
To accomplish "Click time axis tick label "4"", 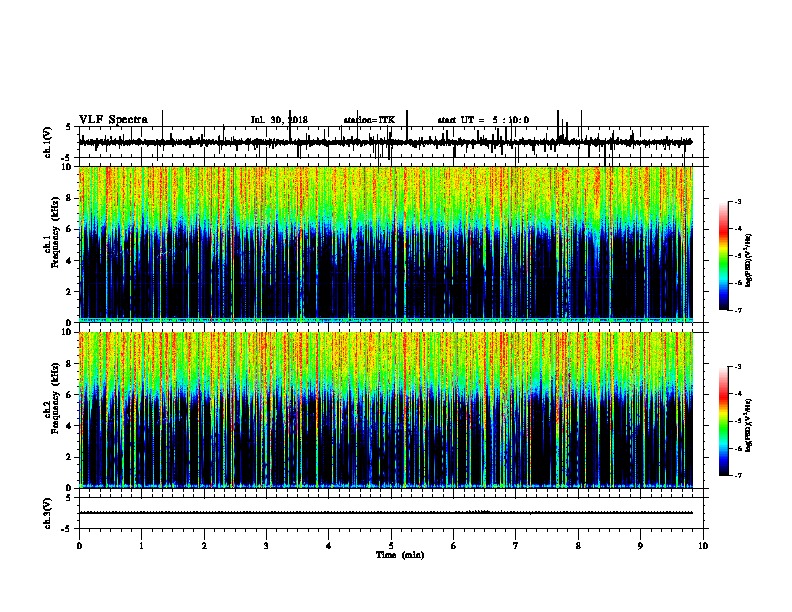I will [329, 546].
